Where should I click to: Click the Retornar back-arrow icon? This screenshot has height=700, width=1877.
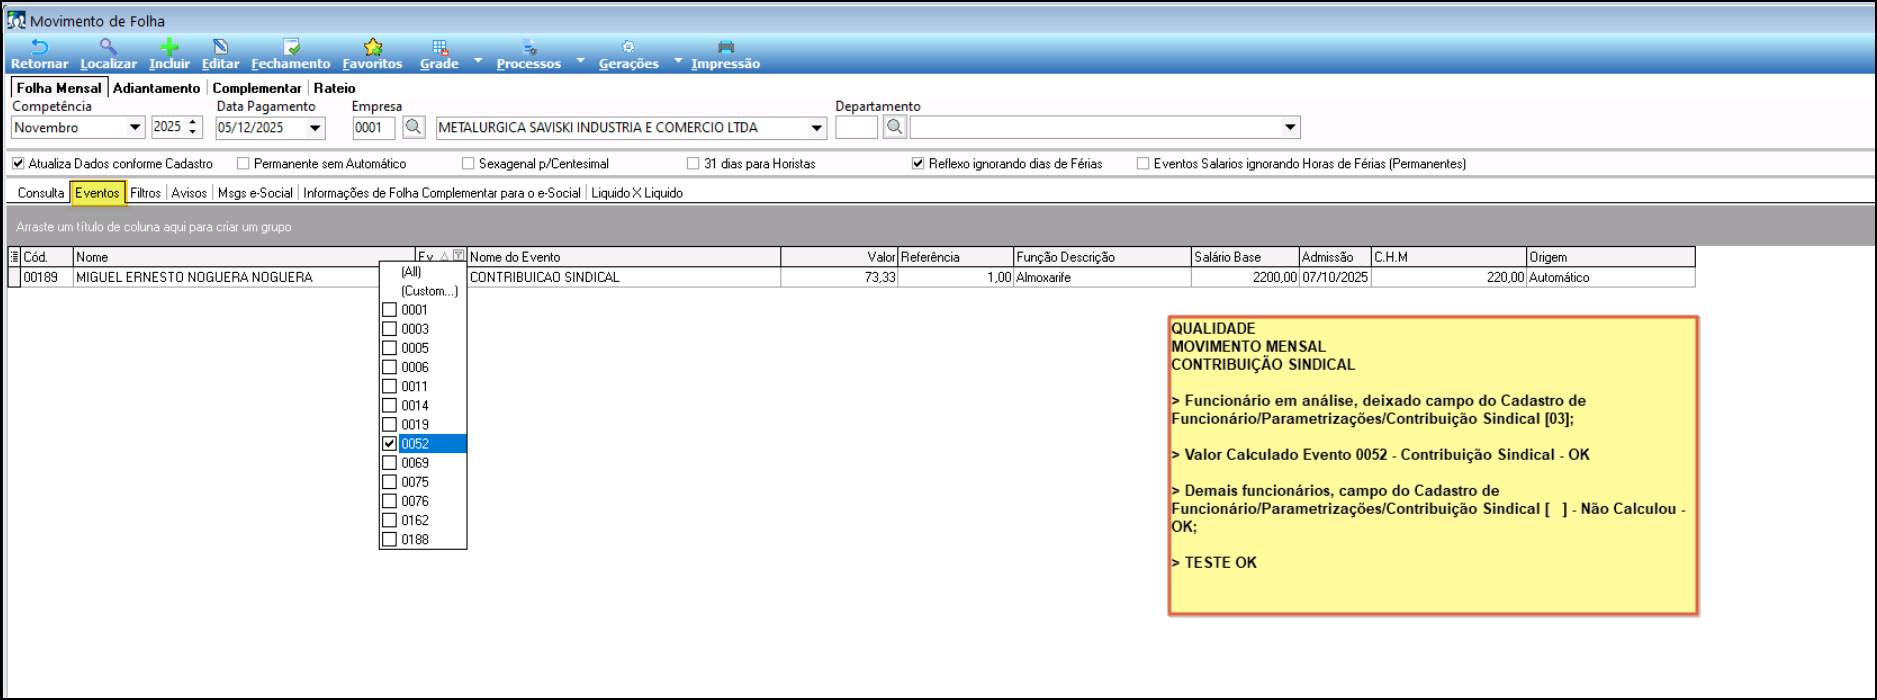point(40,47)
